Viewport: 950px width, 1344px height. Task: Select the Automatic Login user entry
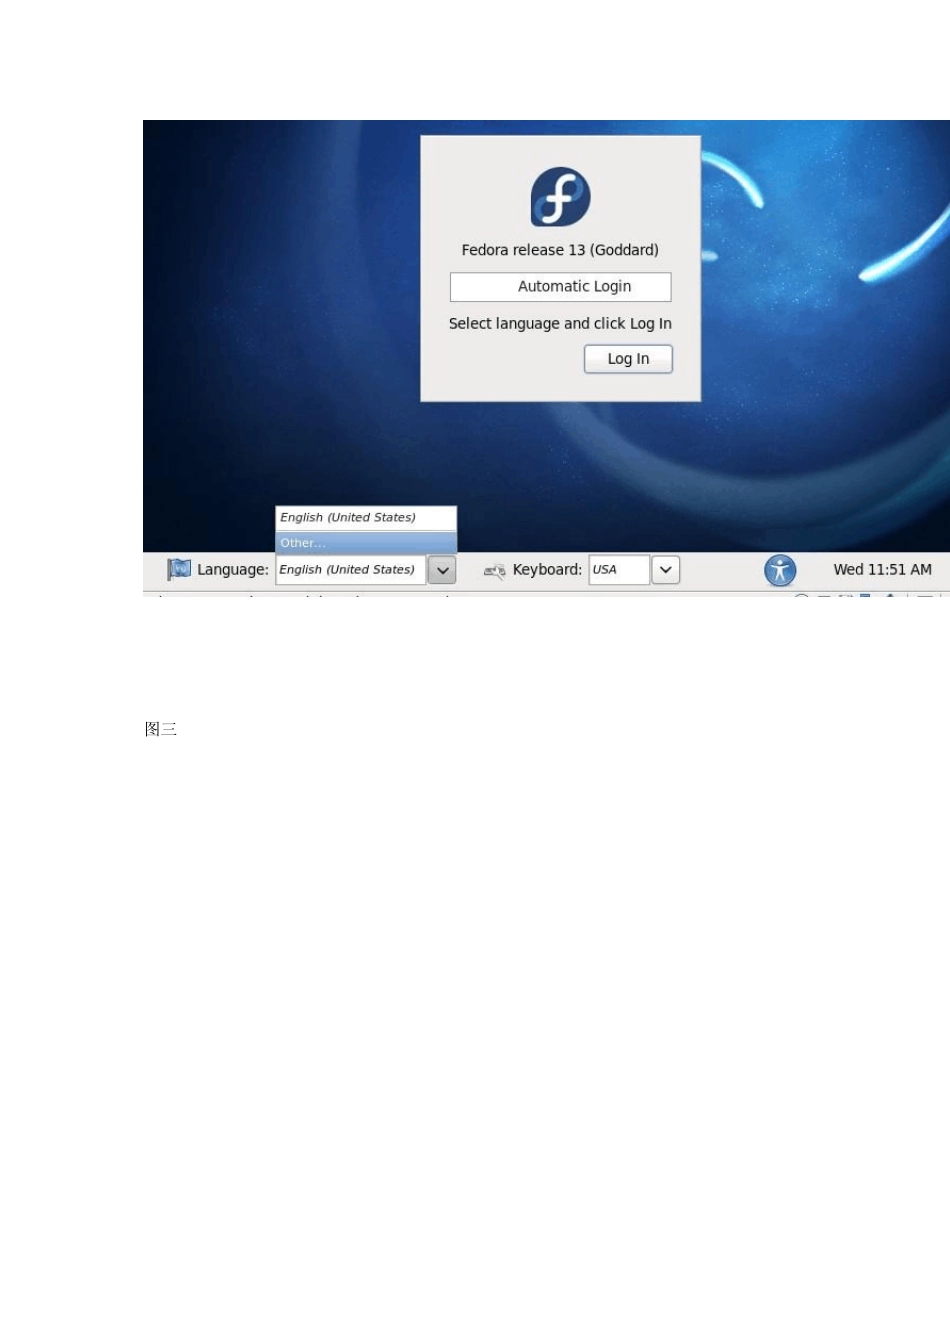click(x=561, y=287)
